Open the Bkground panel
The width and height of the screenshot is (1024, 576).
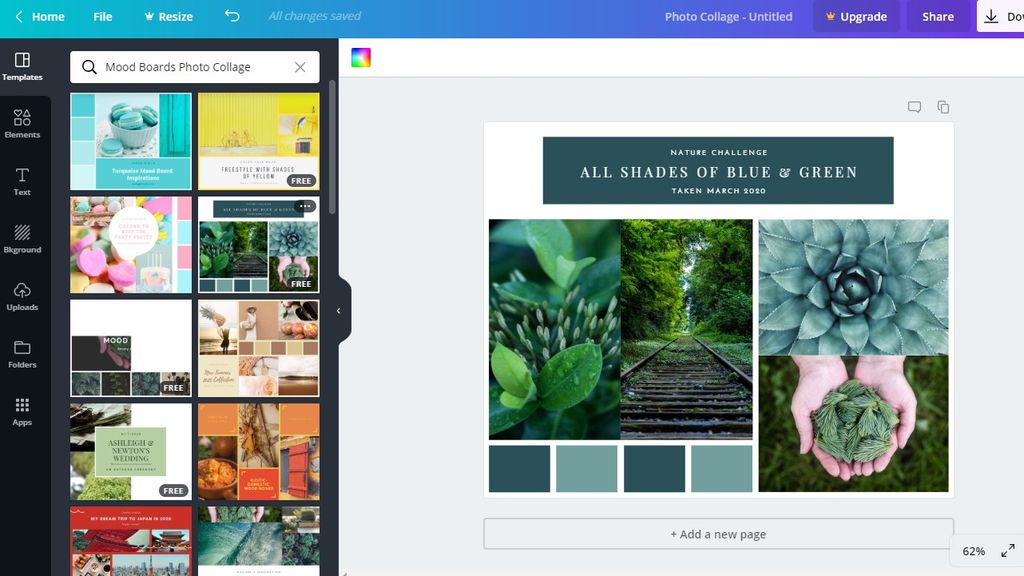[22, 240]
